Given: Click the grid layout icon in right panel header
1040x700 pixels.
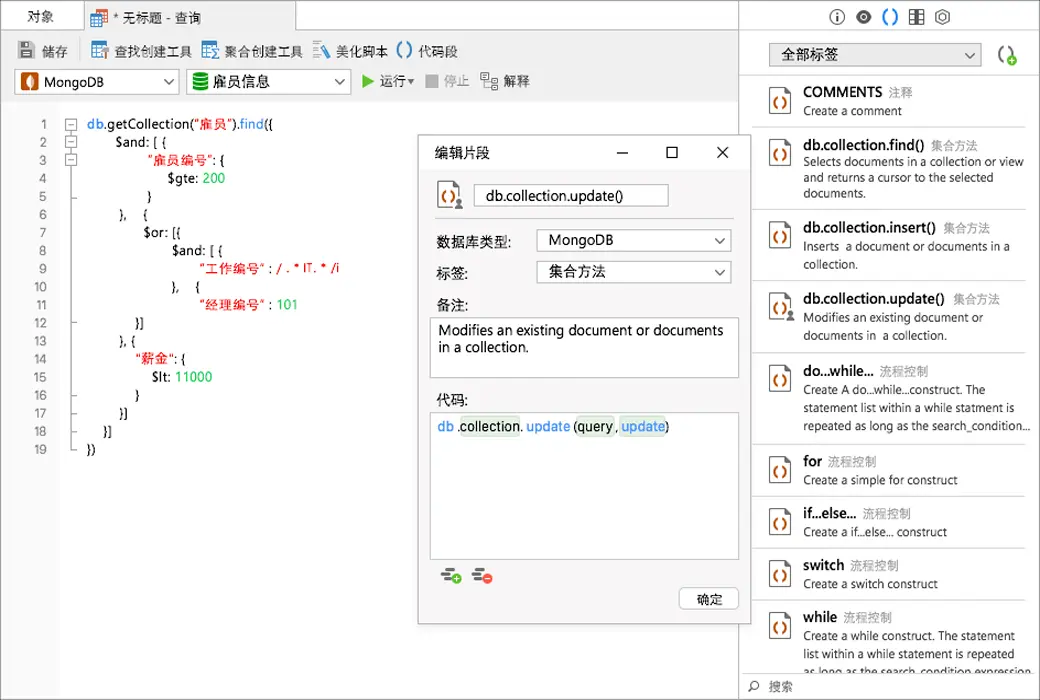Looking at the screenshot, I should [917, 17].
